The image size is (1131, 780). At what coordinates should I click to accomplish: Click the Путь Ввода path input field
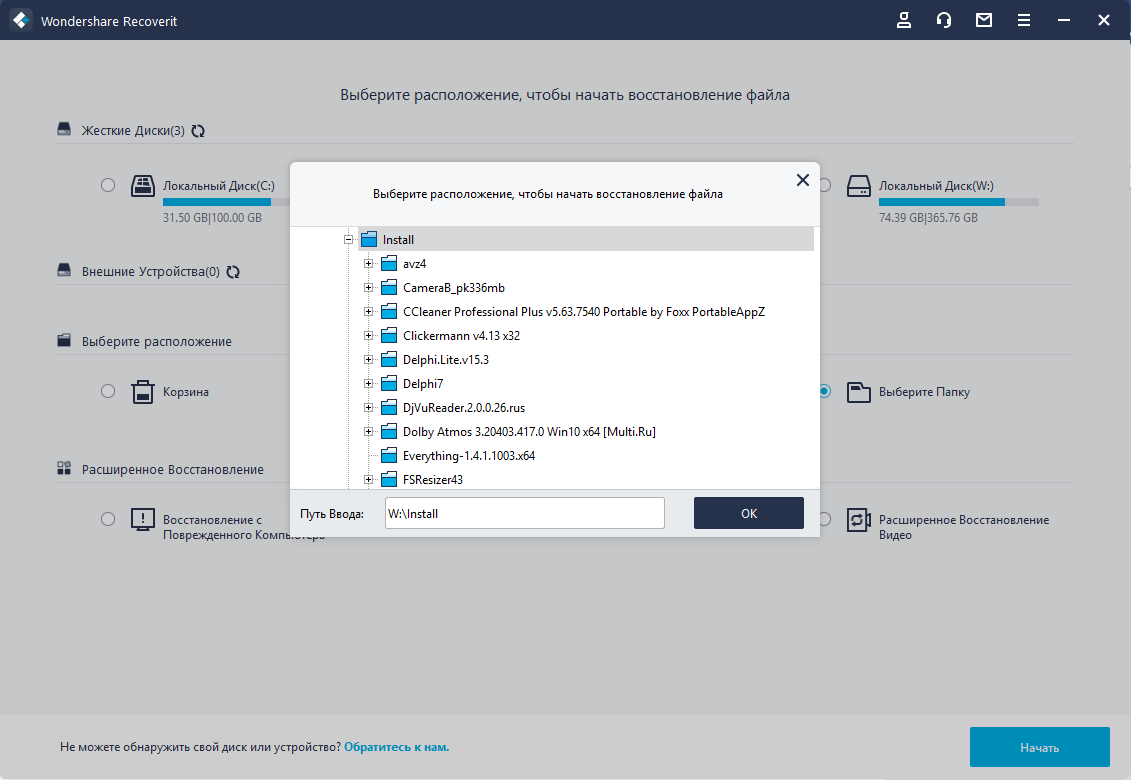524,513
